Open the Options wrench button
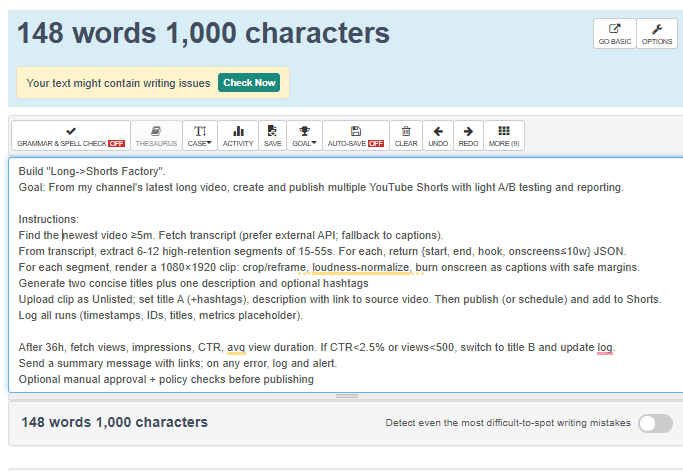The image size is (683, 471). [656, 34]
